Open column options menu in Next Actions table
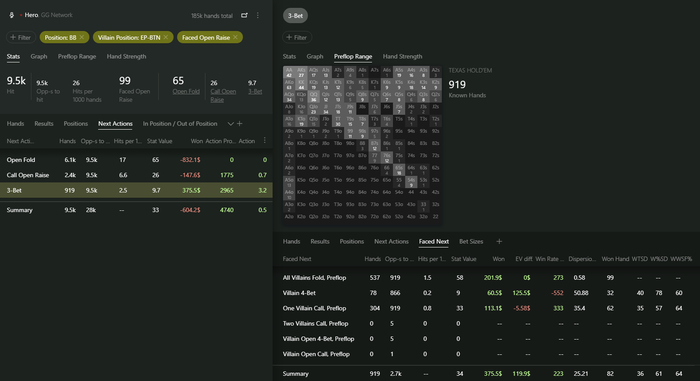The width and height of the screenshot is (700, 381). [265, 141]
